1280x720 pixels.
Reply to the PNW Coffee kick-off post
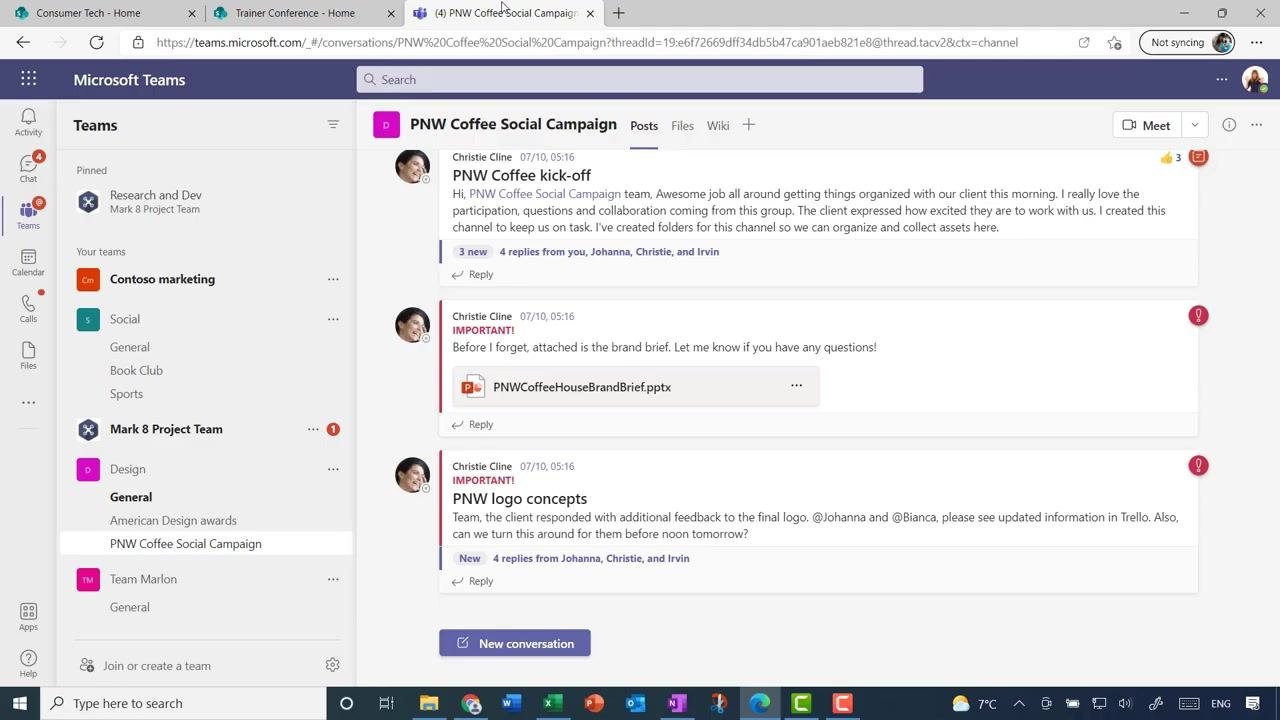point(472,274)
